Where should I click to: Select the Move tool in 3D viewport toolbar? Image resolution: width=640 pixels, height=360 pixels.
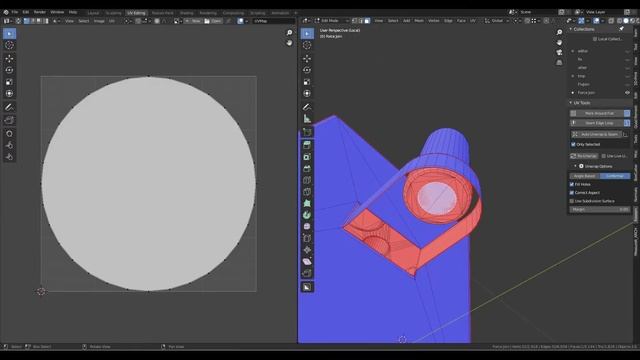tap(307, 59)
